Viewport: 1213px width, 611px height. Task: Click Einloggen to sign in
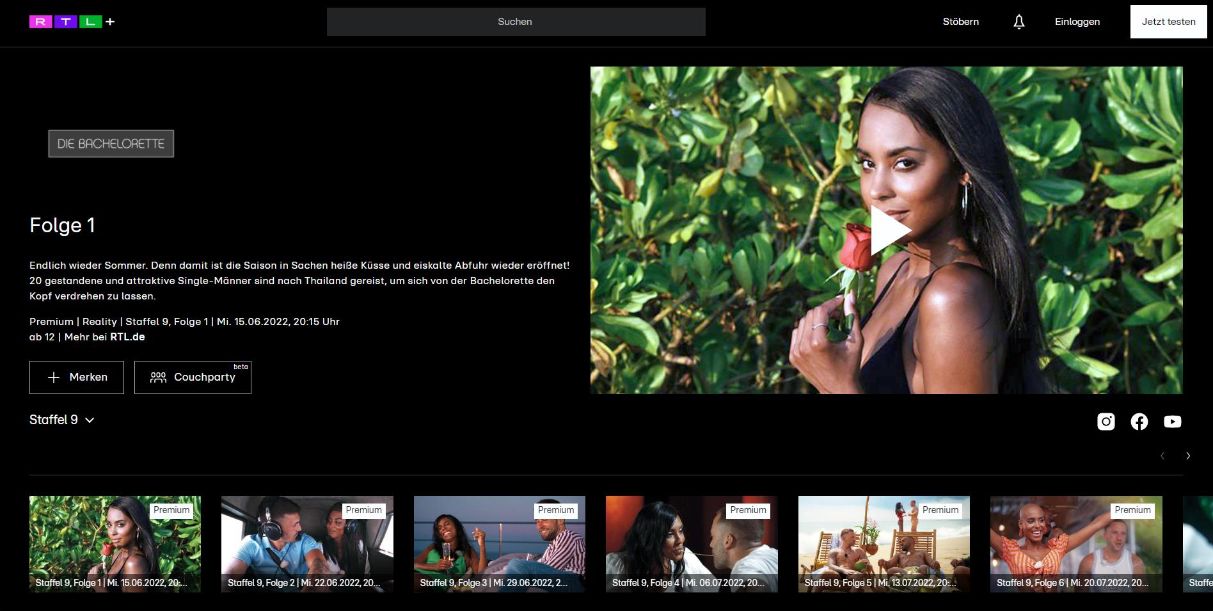pos(1077,22)
